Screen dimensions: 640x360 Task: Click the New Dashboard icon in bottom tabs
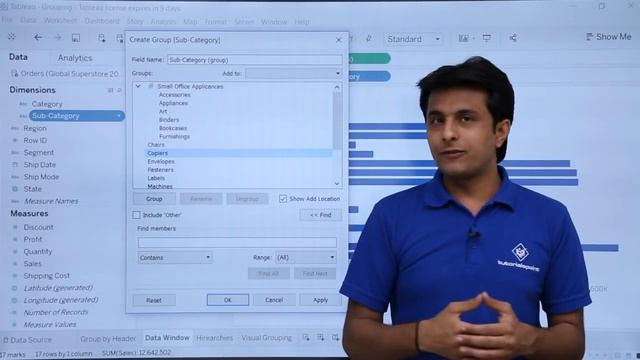click(x=321, y=338)
